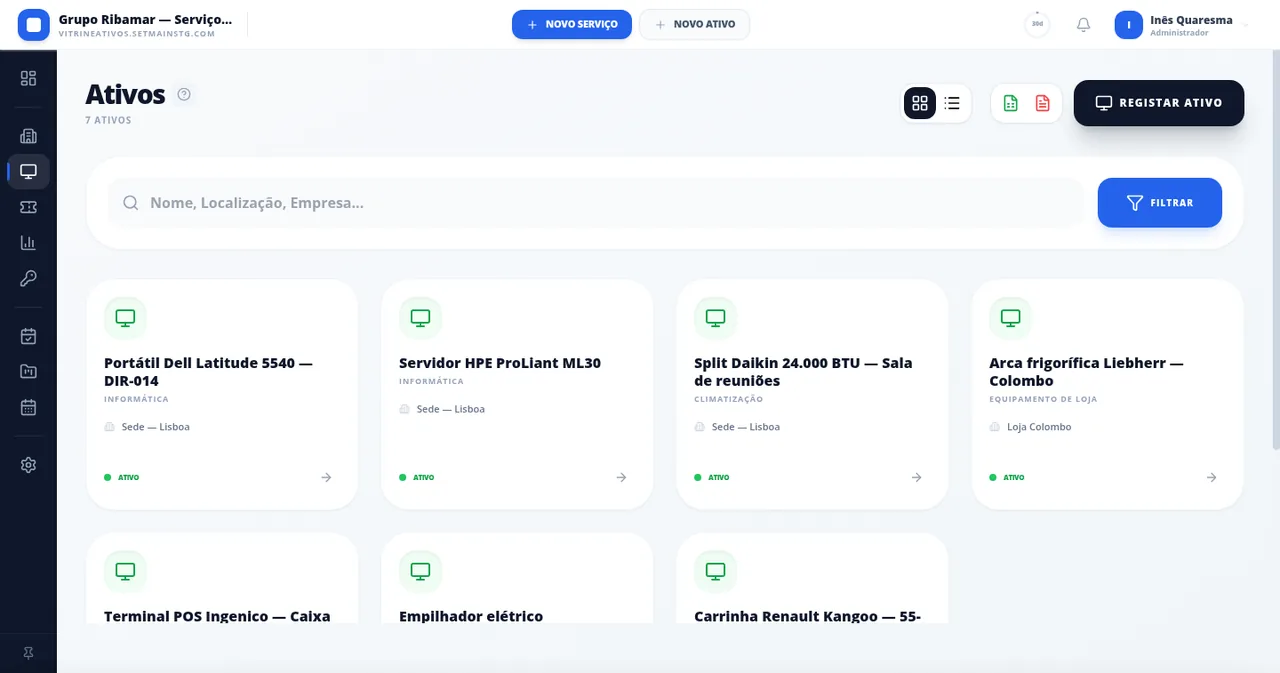Open the ticket icon in the sidebar
Image resolution: width=1280 pixels, height=673 pixels.
[x=28, y=207]
